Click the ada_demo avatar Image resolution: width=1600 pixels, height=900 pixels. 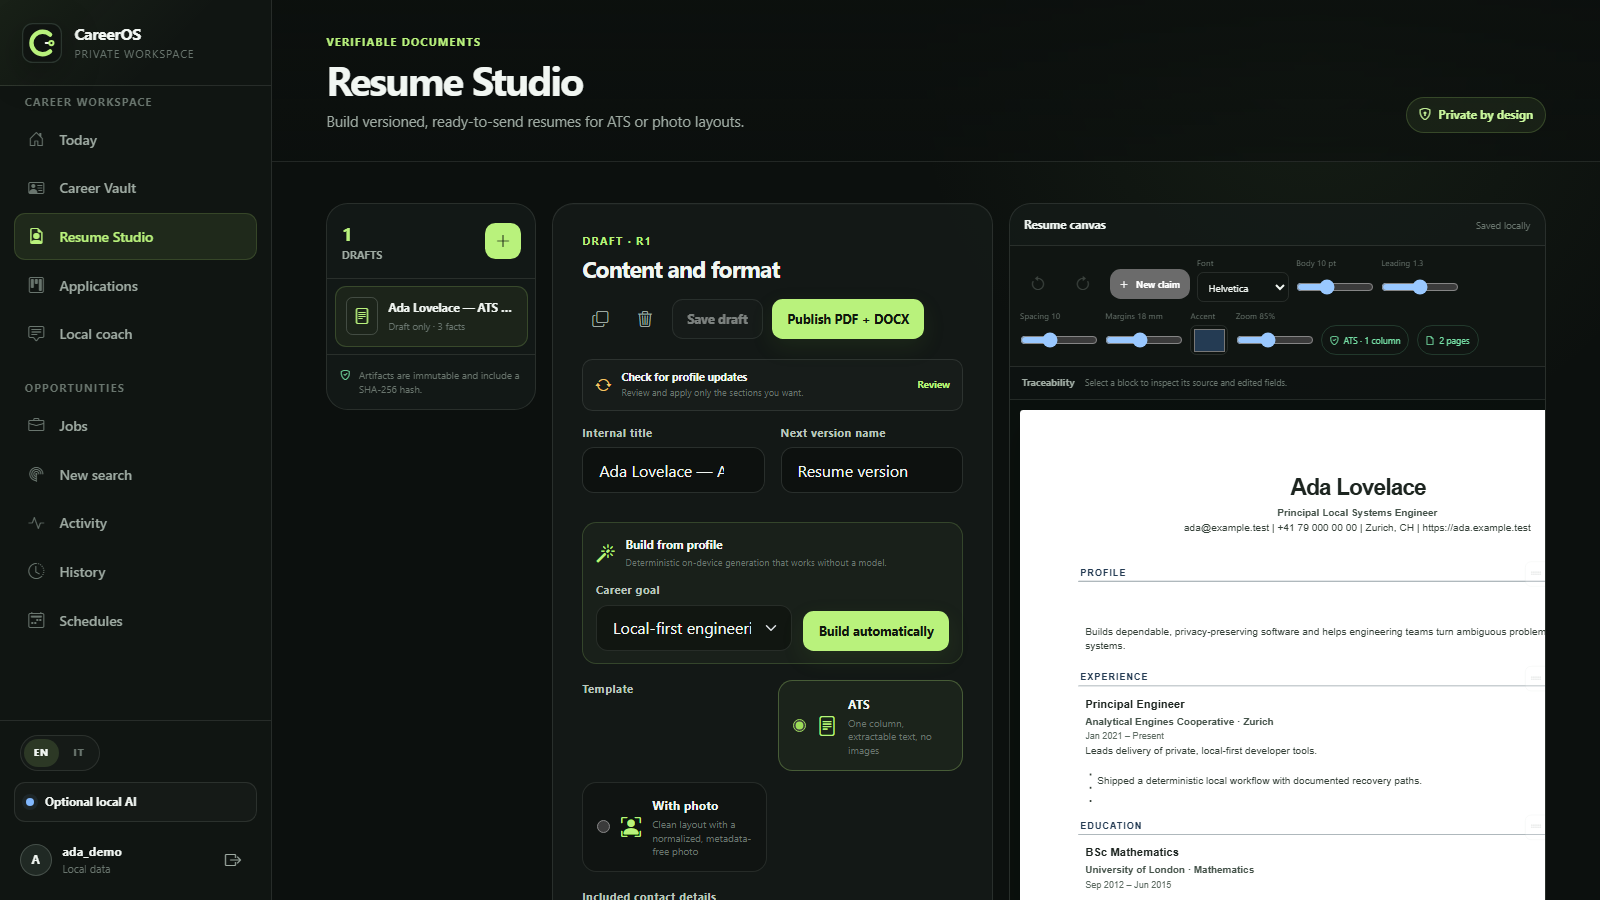(36, 860)
